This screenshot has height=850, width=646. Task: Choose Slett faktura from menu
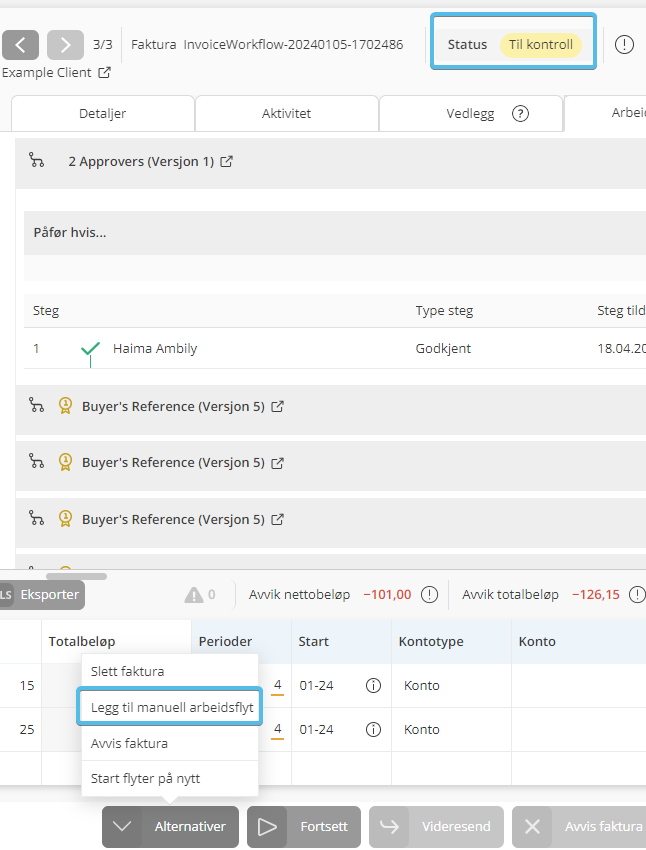point(127,671)
